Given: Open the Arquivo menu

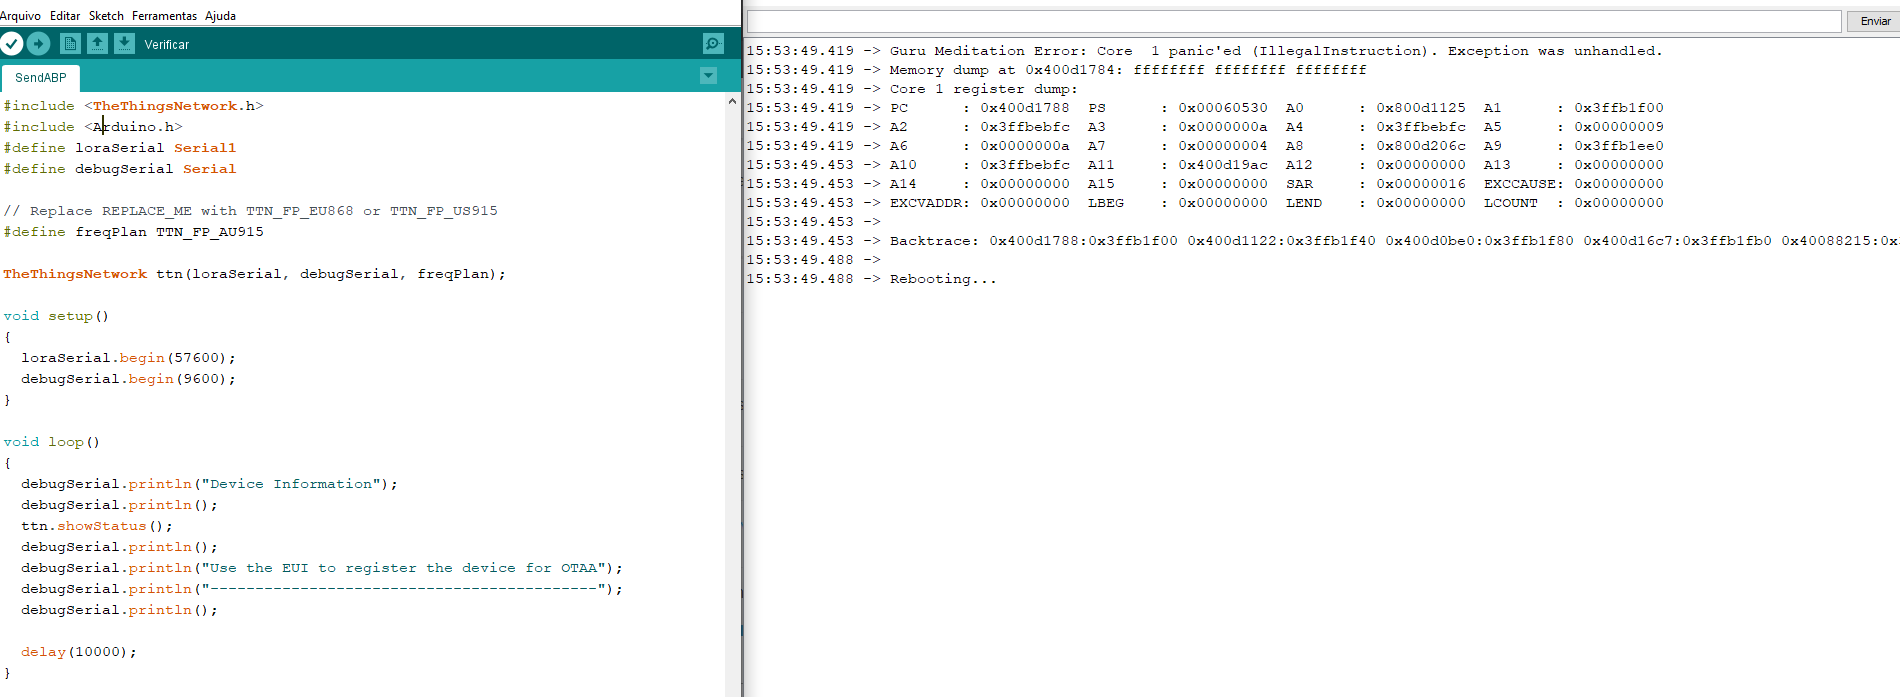Looking at the screenshot, I should (21, 16).
